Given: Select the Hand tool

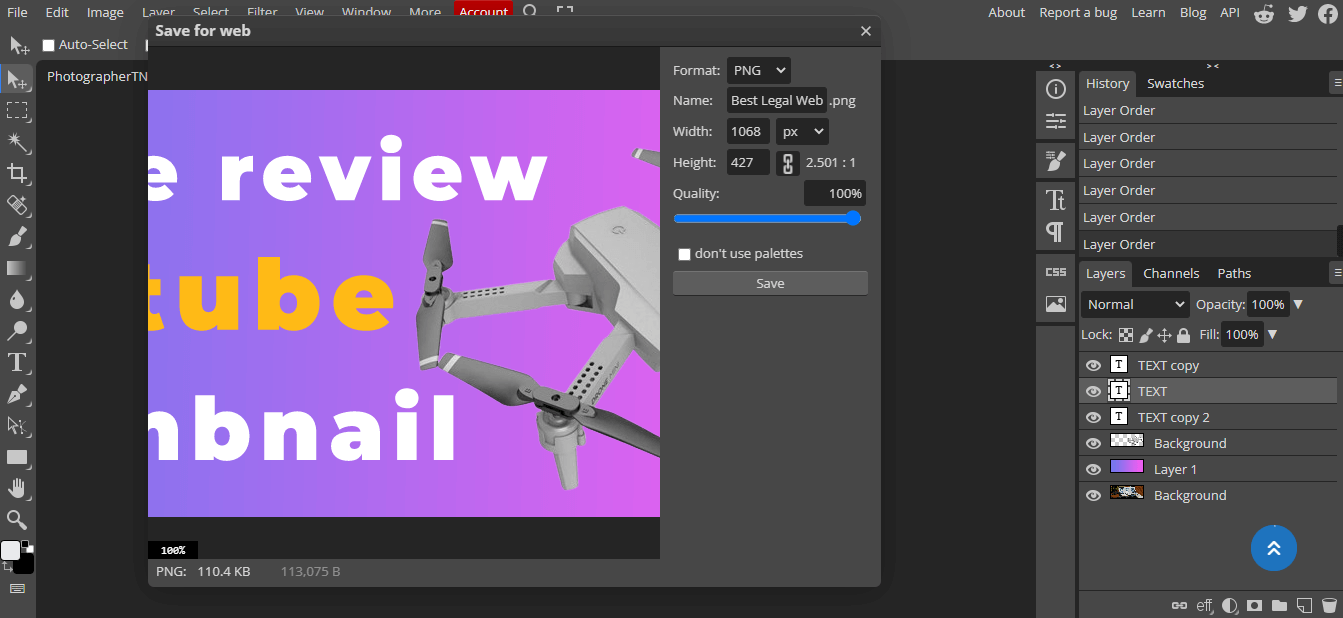Looking at the screenshot, I should click(x=17, y=488).
